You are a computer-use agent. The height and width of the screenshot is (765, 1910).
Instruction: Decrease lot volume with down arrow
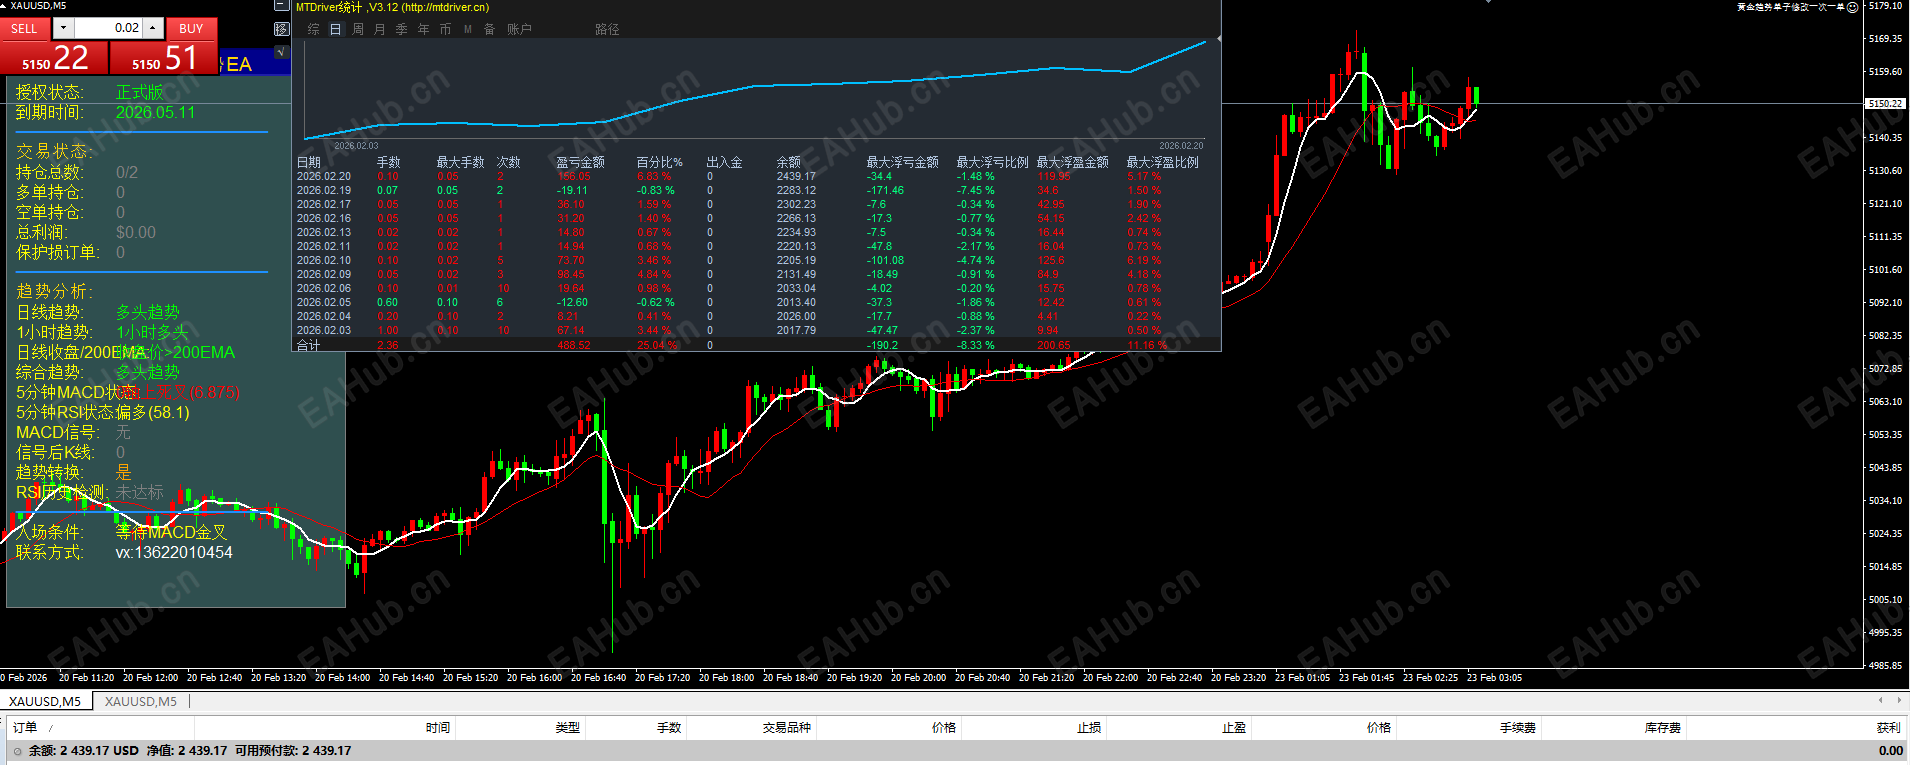pos(64,28)
